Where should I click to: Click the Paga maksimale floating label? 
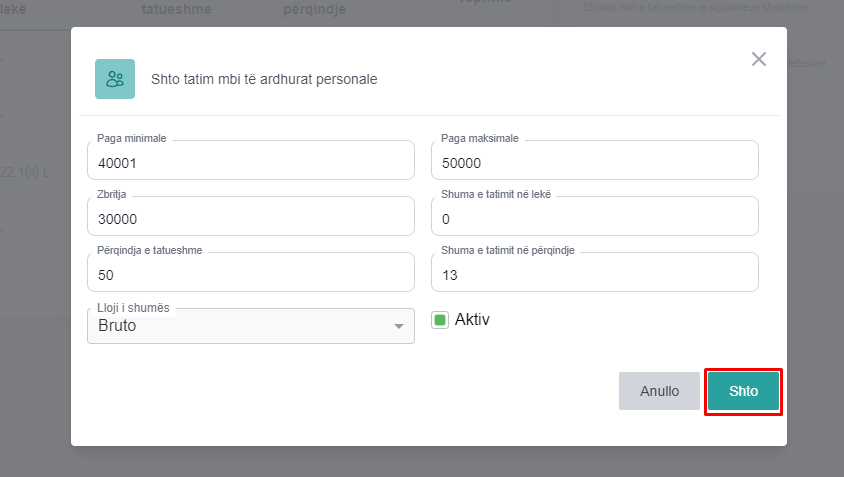tap(480, 139)
